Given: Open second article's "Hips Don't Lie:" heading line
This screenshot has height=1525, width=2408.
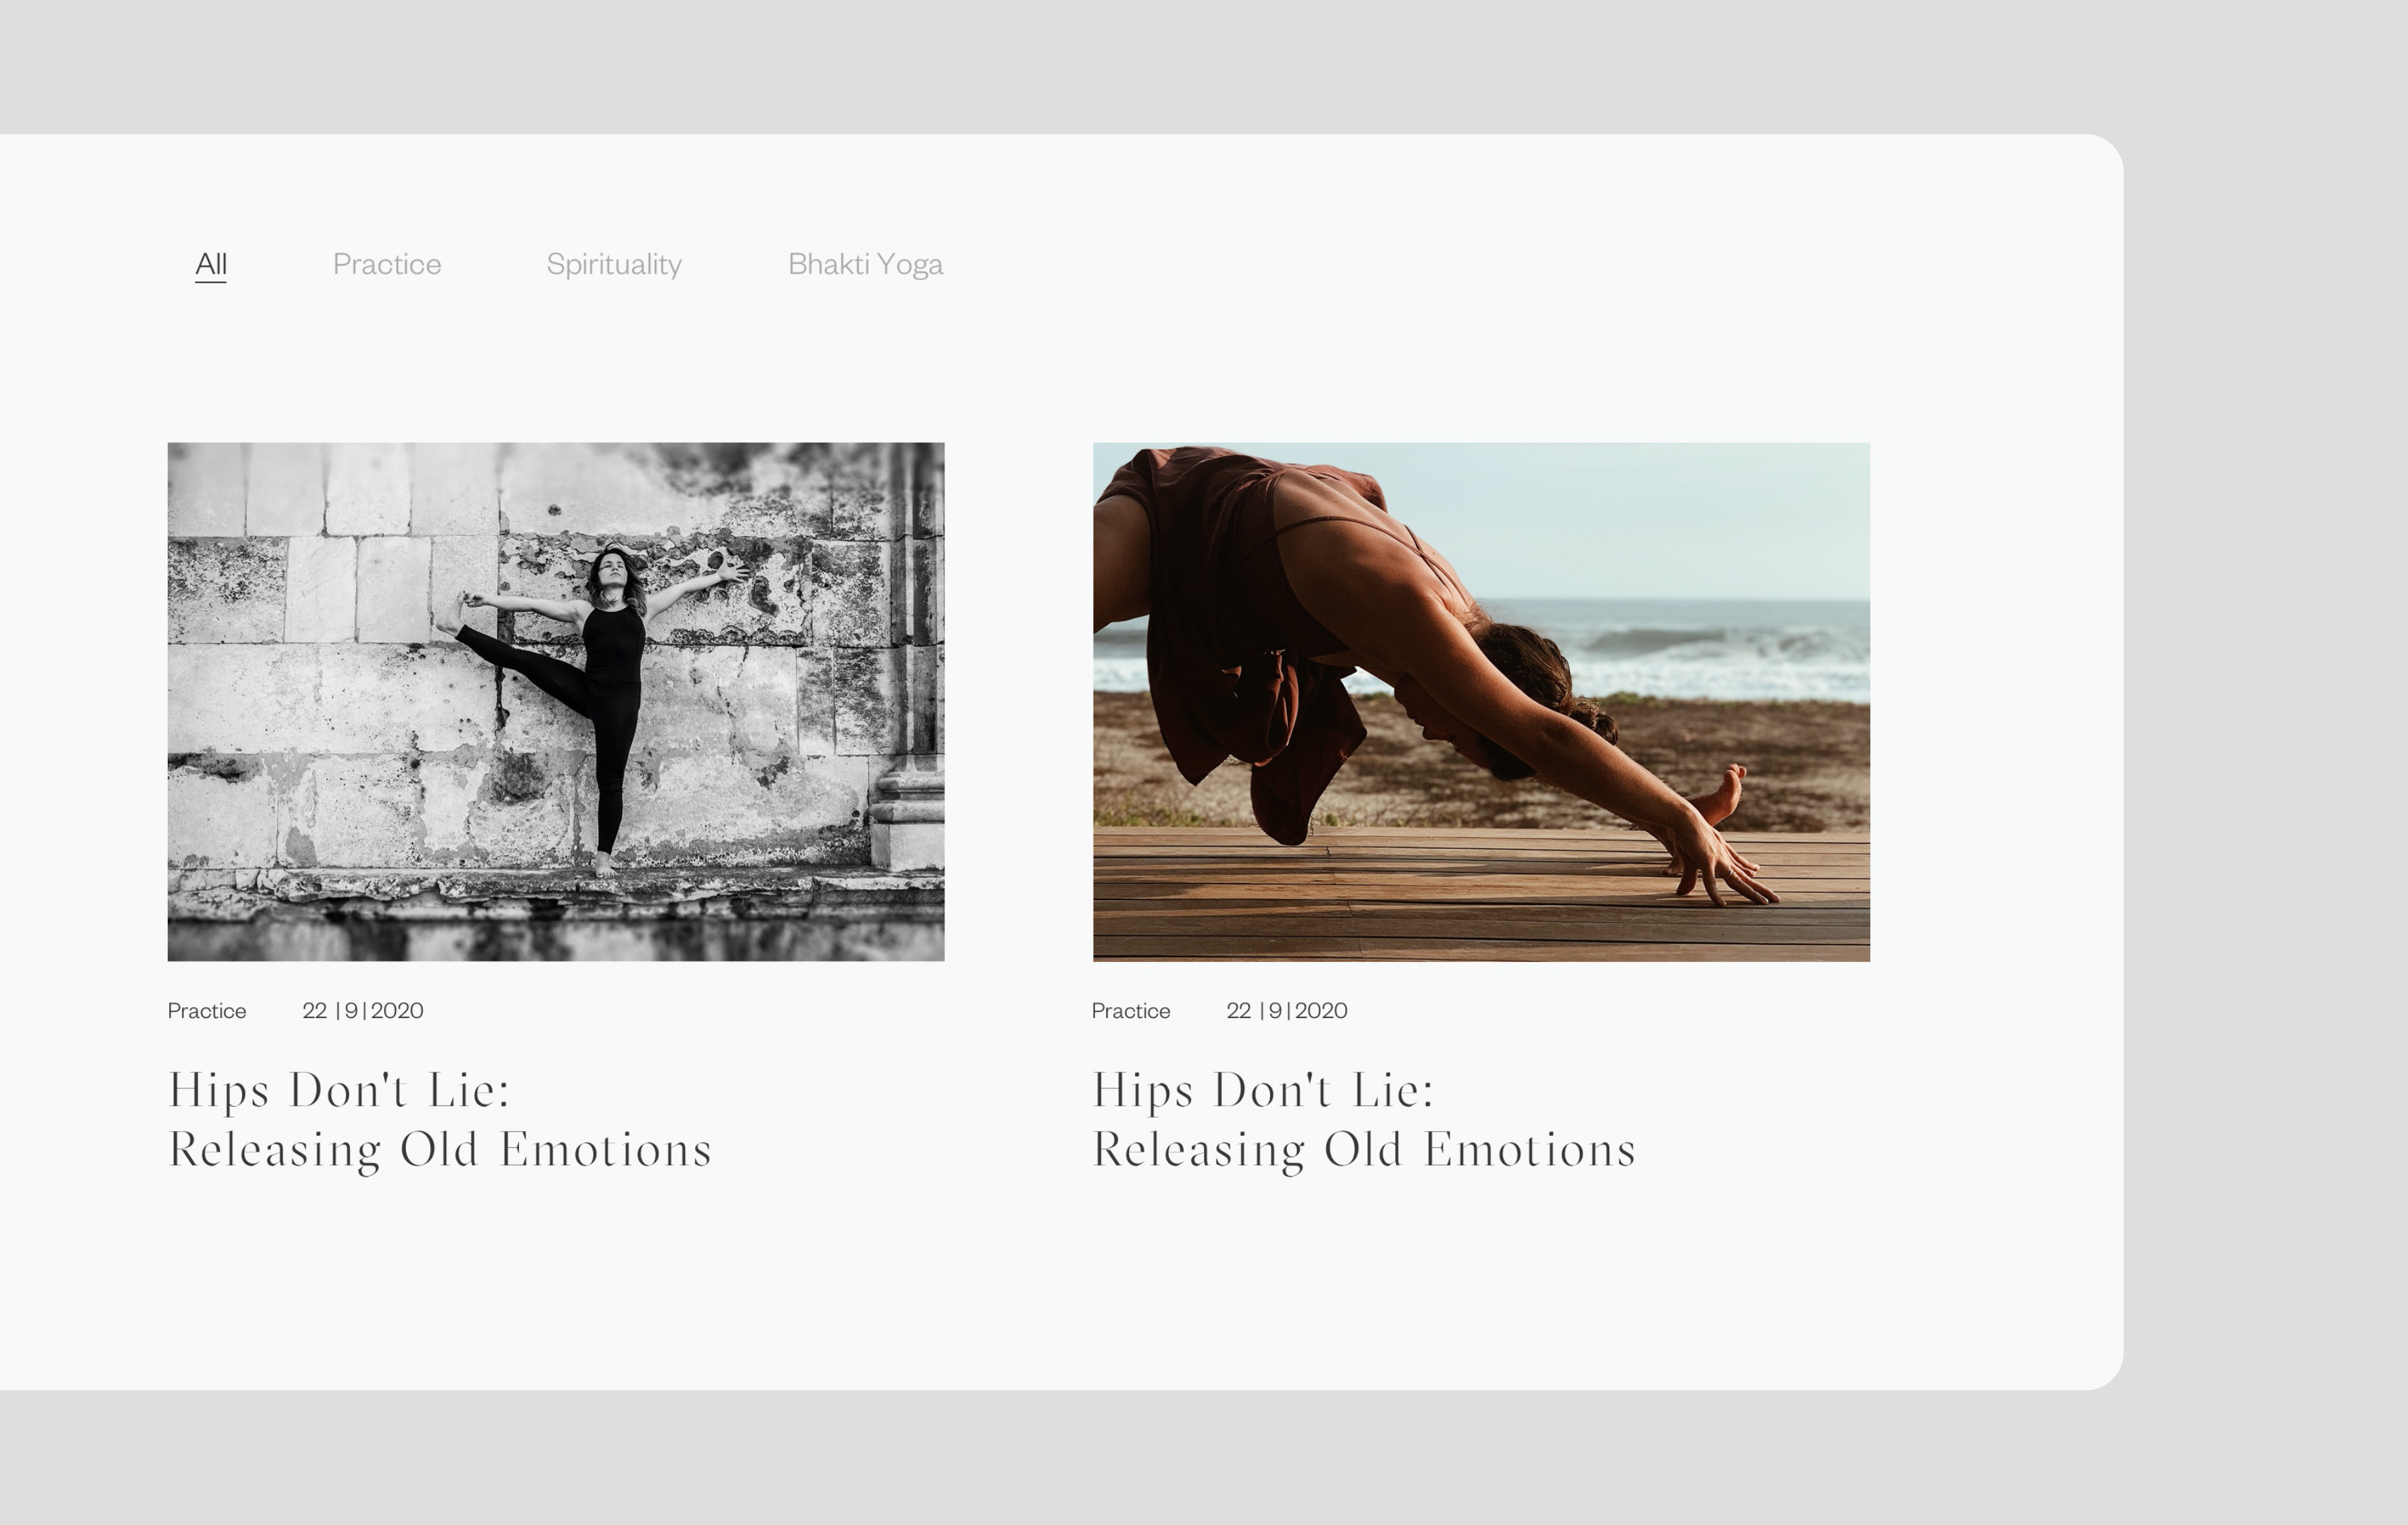Looking at the screenshot, I should point(1264,1091).
